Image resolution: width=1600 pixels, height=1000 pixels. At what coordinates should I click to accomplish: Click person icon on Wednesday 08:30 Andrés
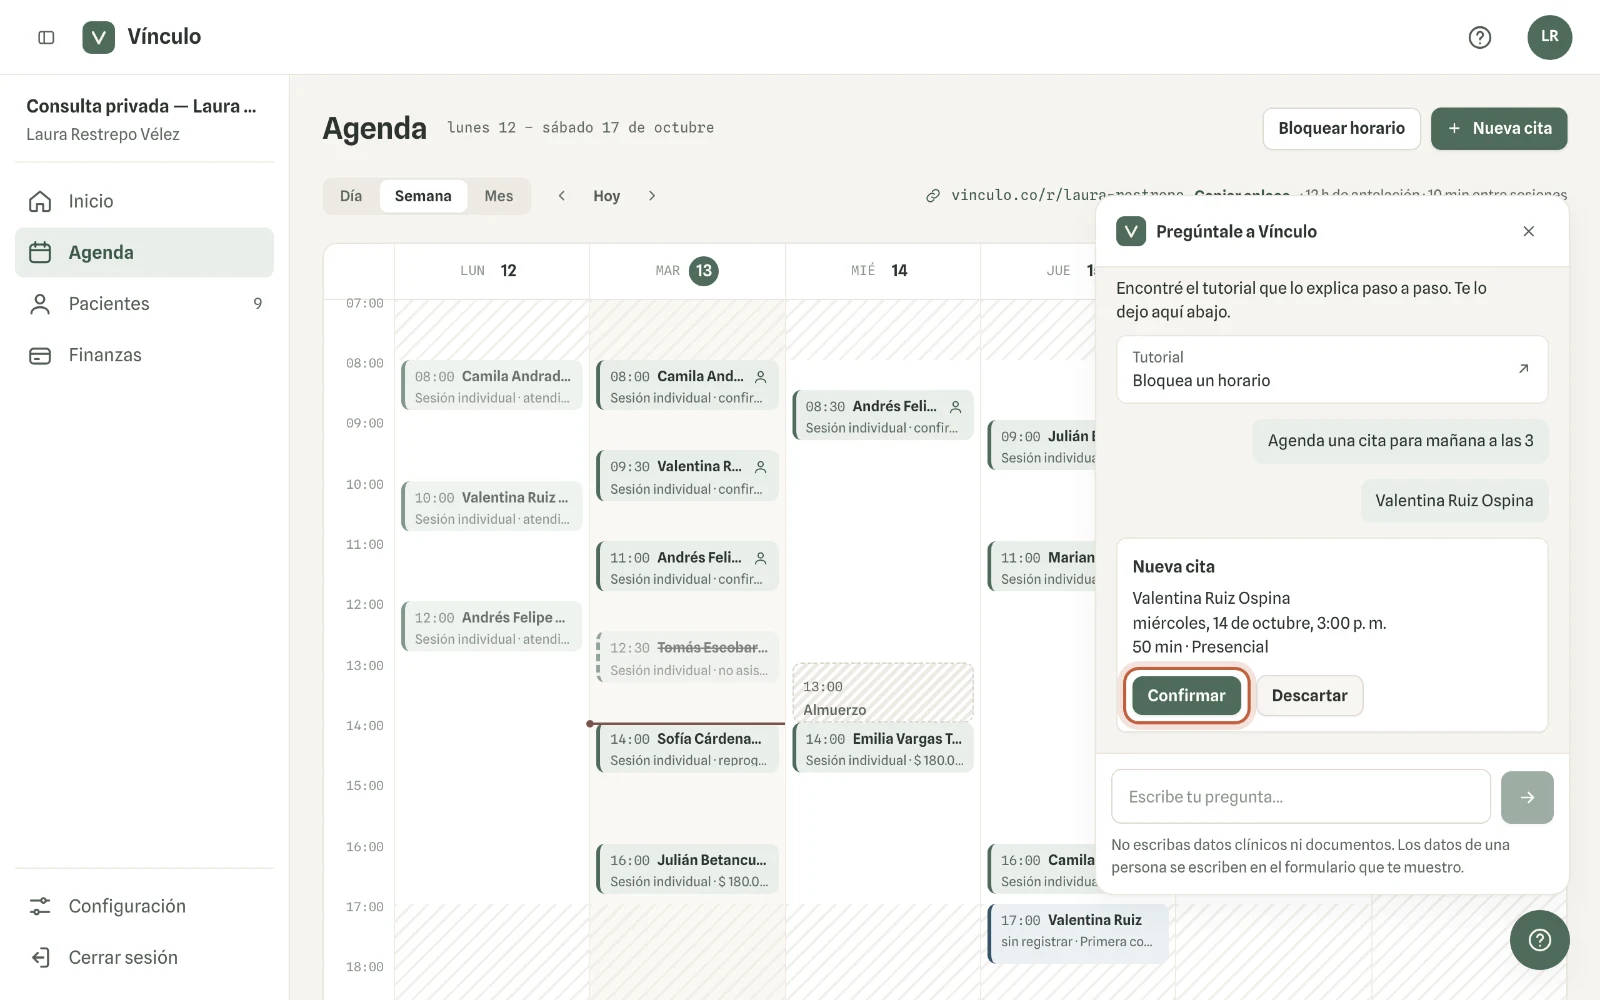click(956, 407)
